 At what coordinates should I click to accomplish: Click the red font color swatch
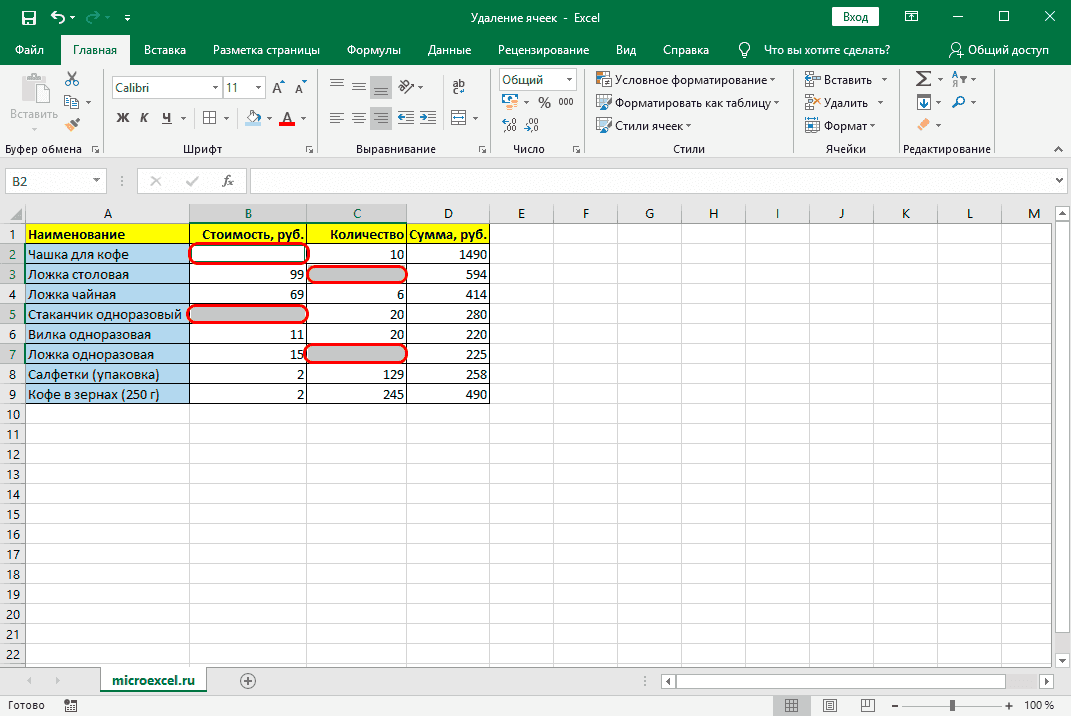(287, 118)
